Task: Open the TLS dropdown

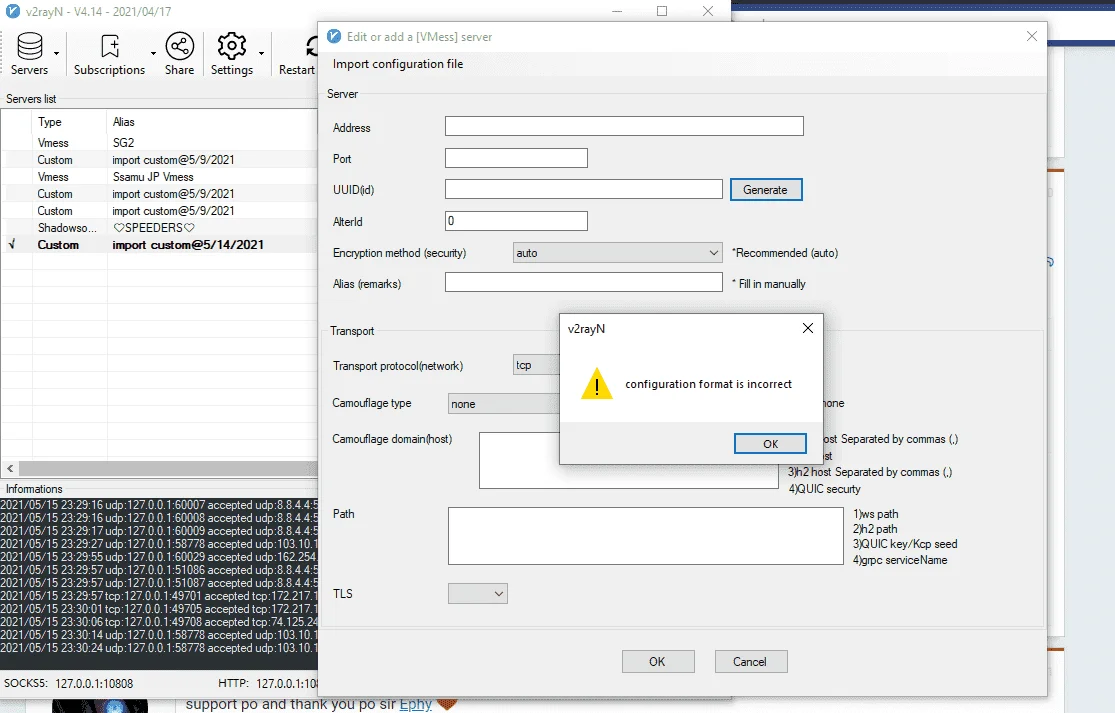Action: tap(478, 594)
